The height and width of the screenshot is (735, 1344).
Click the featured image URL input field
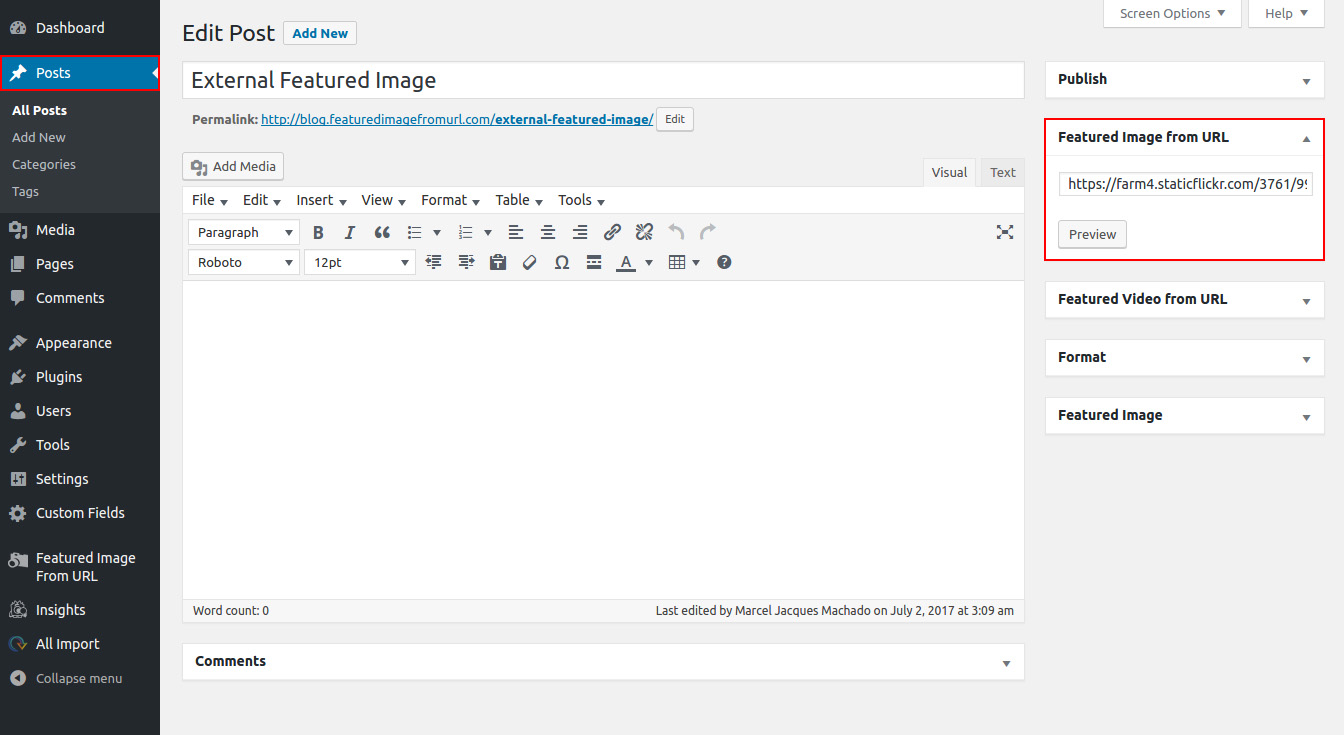point(1184,184)
